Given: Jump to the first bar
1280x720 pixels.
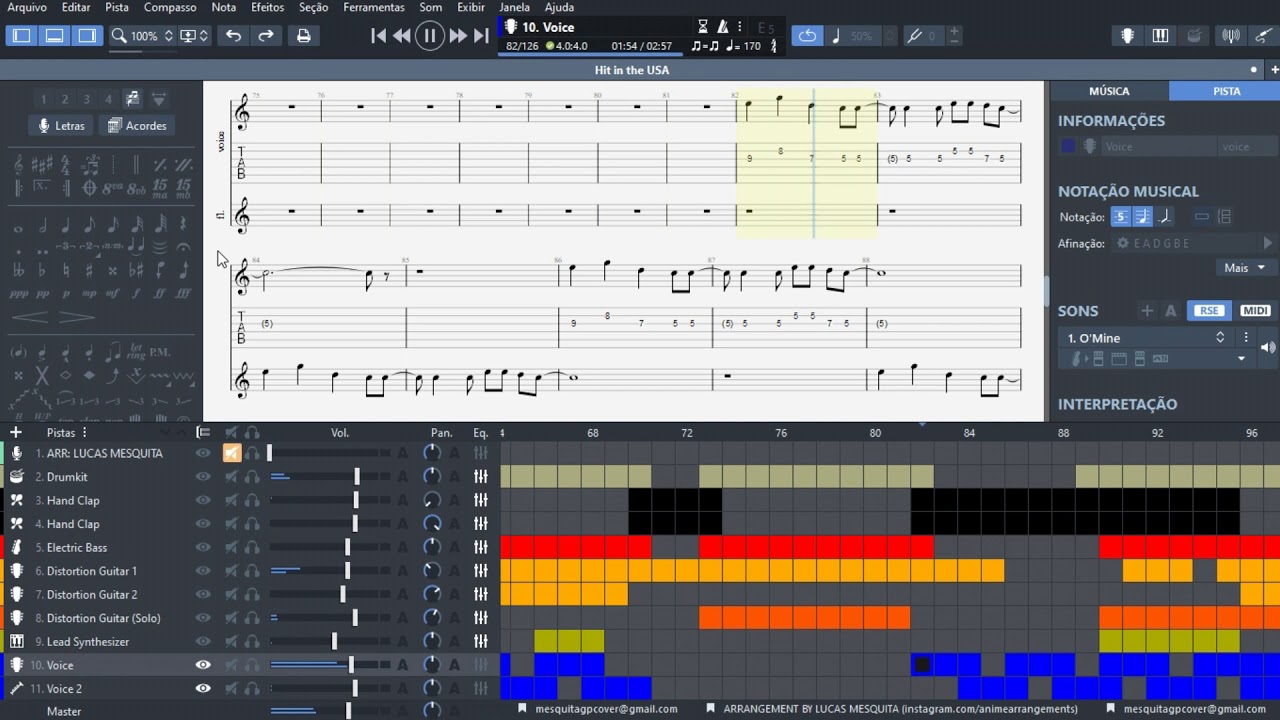Looking at the screenshot, I should [378, 36].
